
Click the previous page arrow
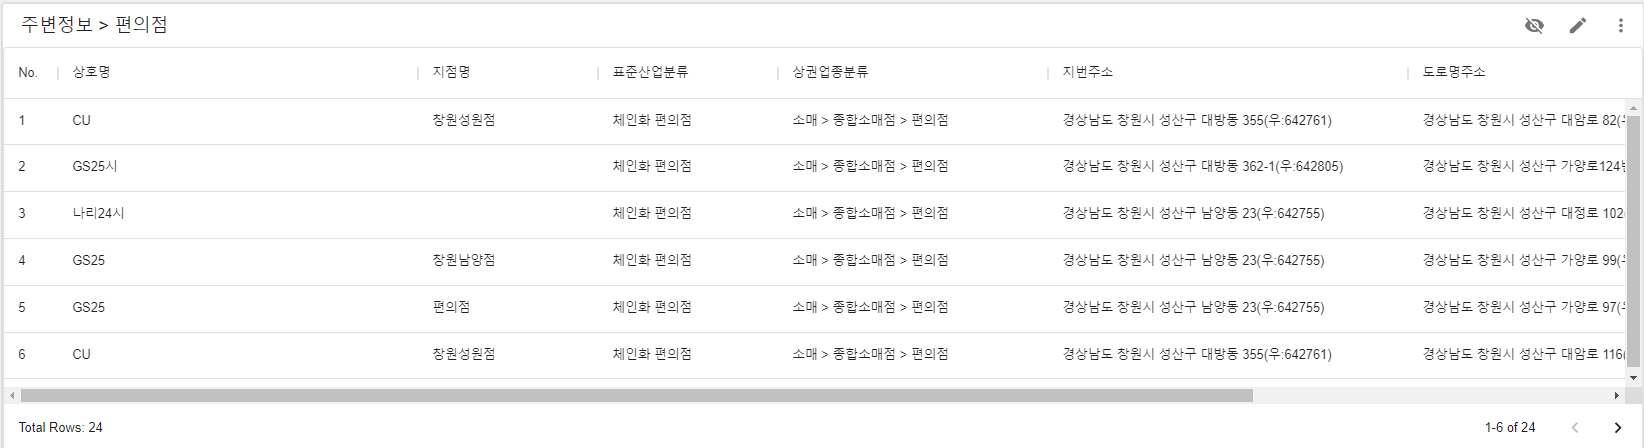click(x=1574, y=427)
